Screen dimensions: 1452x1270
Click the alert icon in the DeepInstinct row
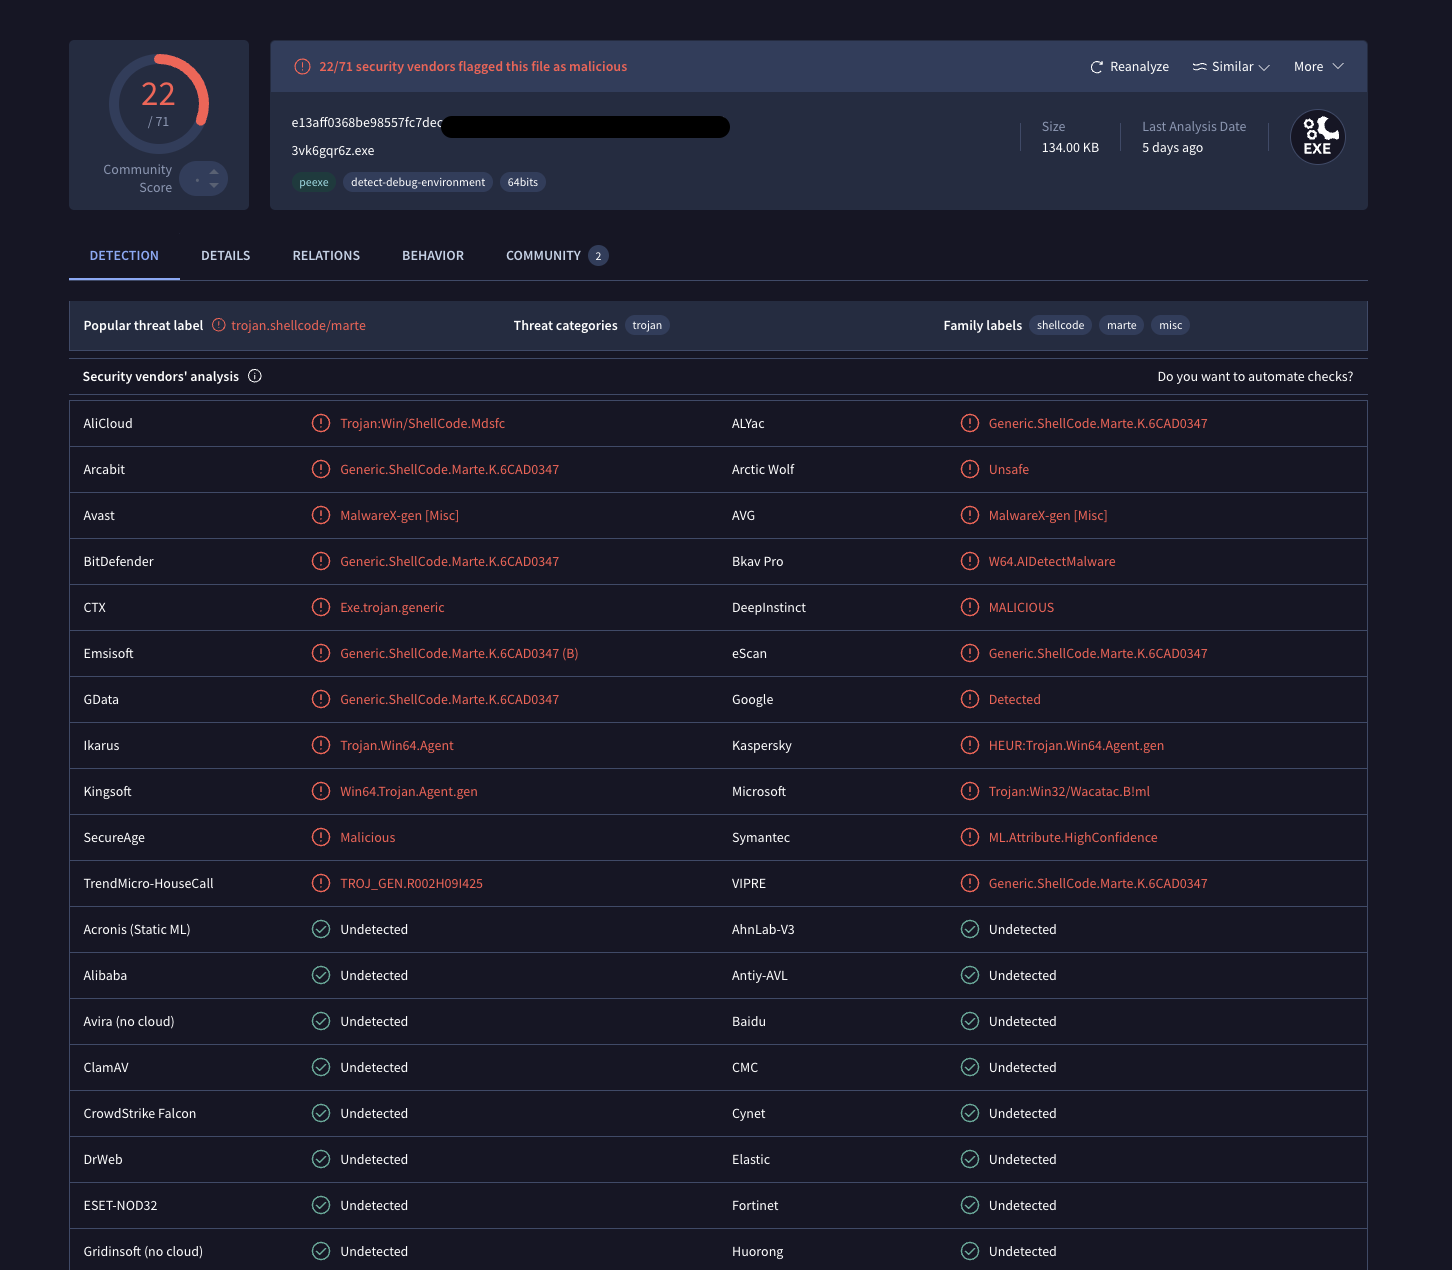click(x=970, y=607)
